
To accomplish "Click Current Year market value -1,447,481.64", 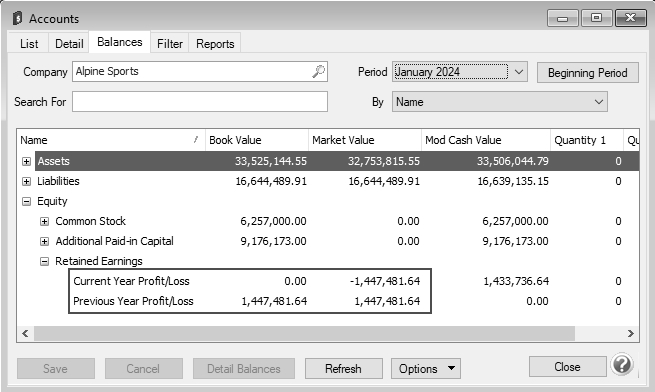I will click(x=385, y=281).
